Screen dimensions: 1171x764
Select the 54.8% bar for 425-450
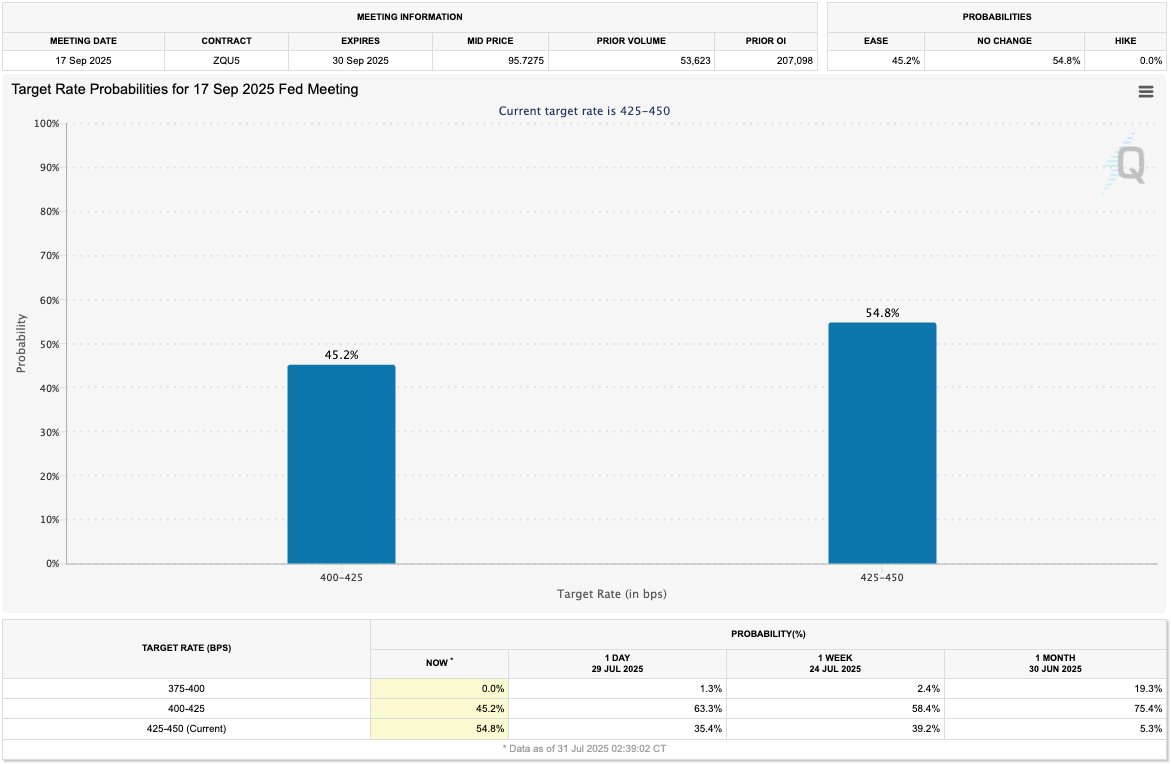pos(882,440)
